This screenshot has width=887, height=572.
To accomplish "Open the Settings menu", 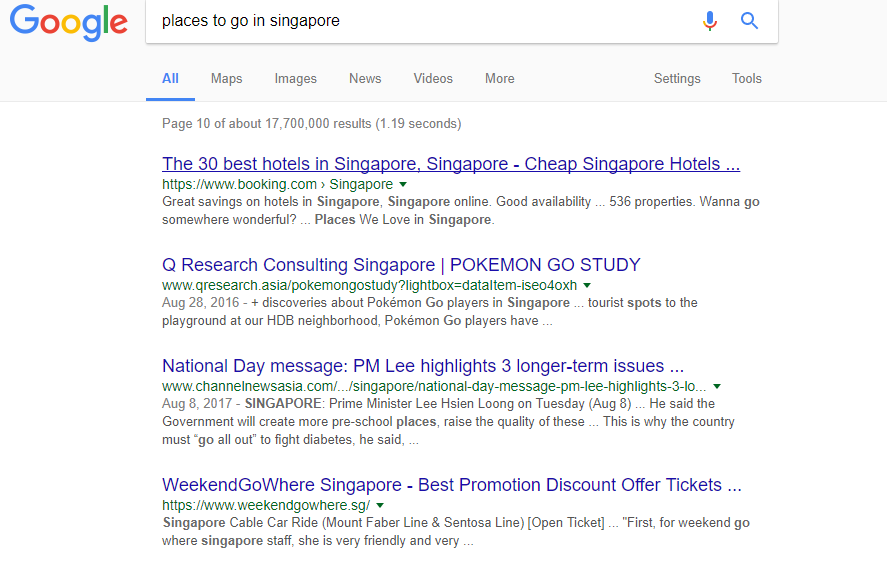I will click(677, 79).
